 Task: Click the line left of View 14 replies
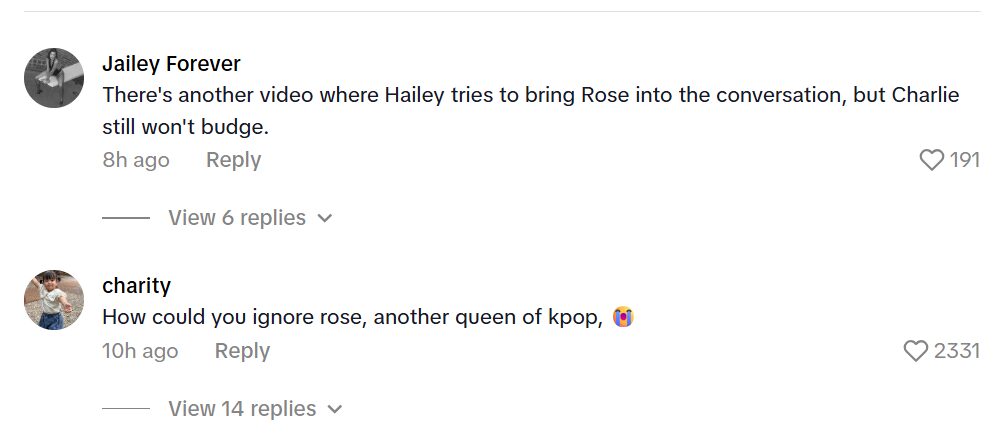pos(126,409)
